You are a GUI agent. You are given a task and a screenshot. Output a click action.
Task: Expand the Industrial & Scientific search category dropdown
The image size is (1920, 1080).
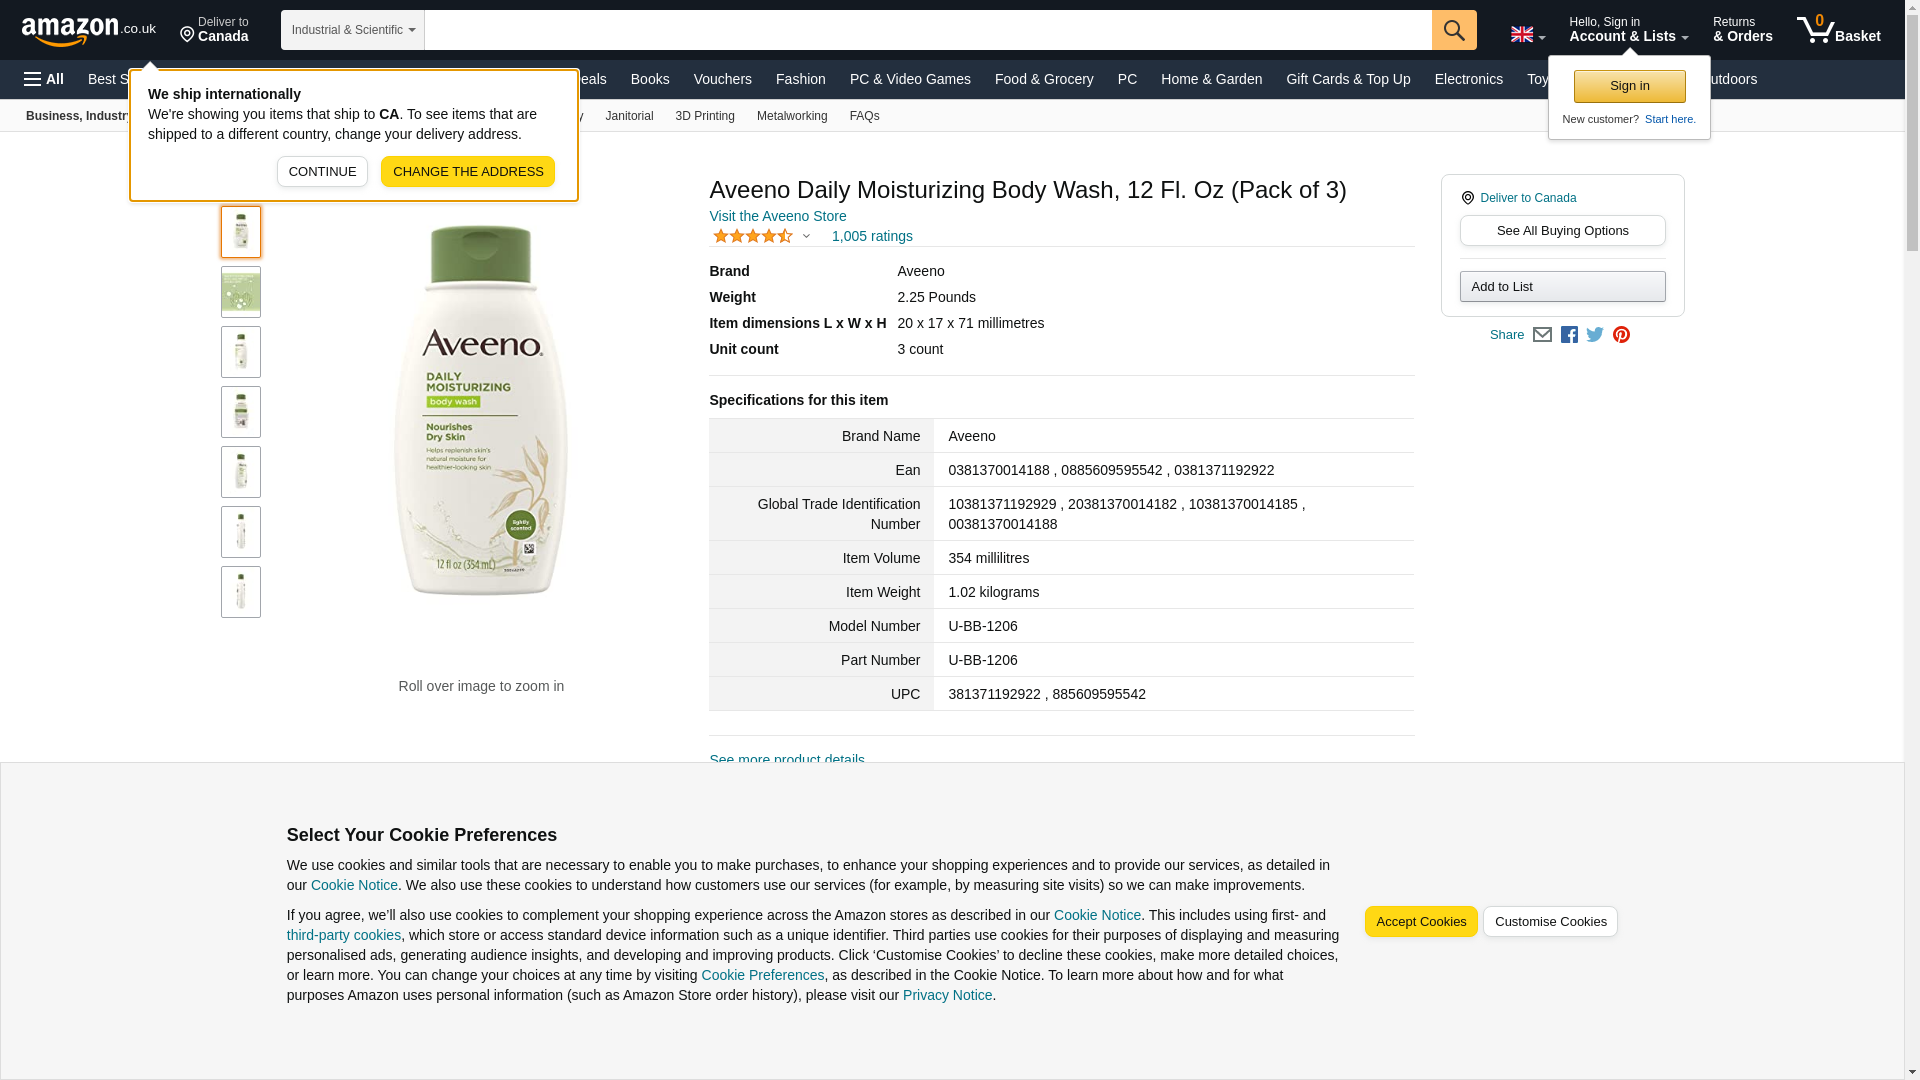(x=353, y=30)
